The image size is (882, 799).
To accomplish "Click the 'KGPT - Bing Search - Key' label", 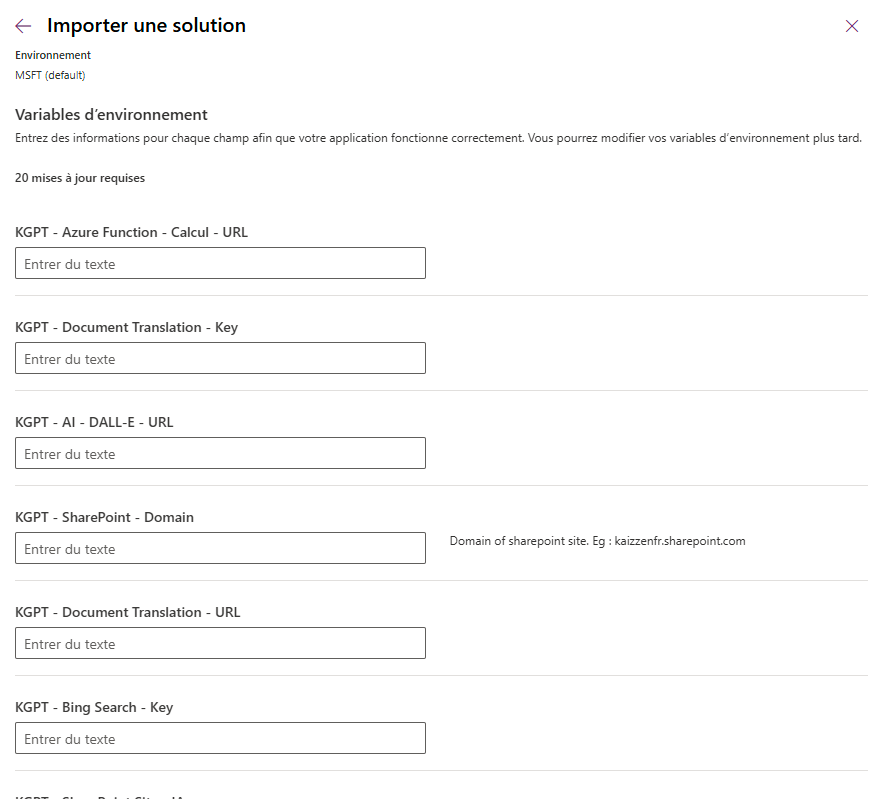I will (94, 708).
